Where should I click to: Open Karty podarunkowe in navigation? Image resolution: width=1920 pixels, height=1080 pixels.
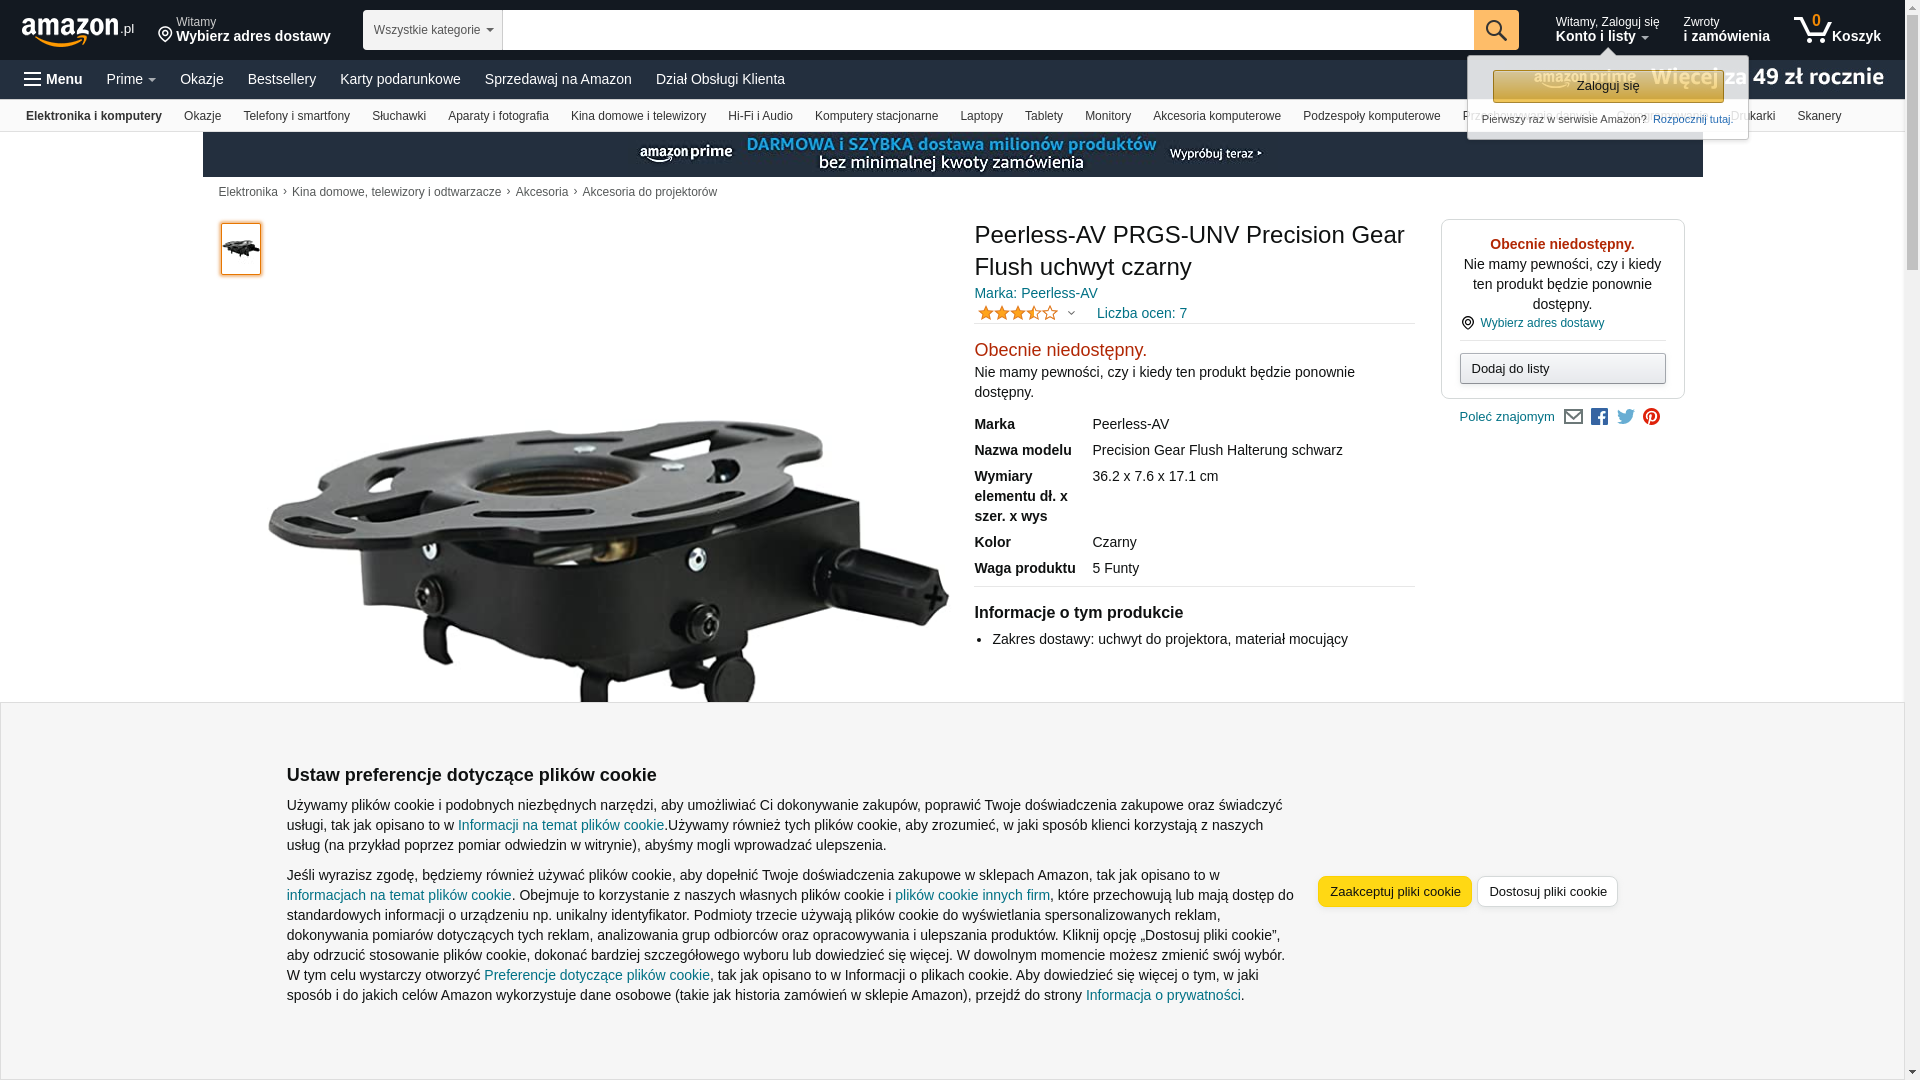coord(400,79)
